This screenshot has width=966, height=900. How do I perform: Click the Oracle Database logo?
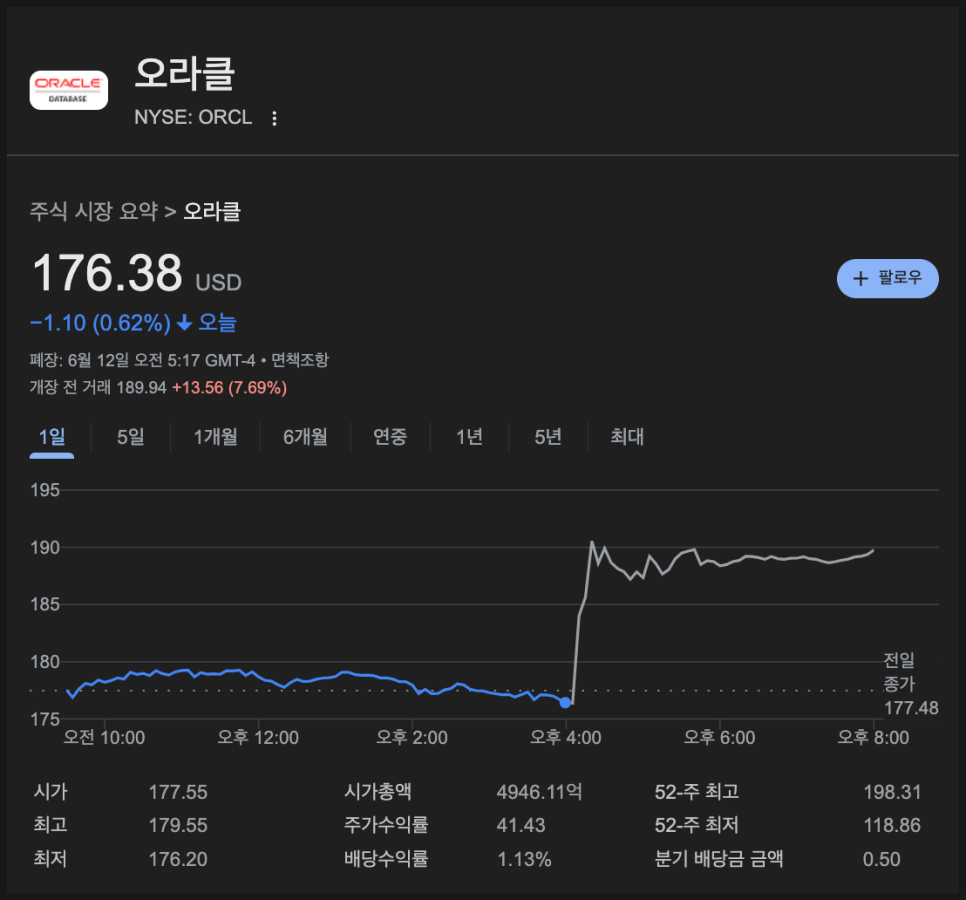pyautogui.click(x=68, y=90)
